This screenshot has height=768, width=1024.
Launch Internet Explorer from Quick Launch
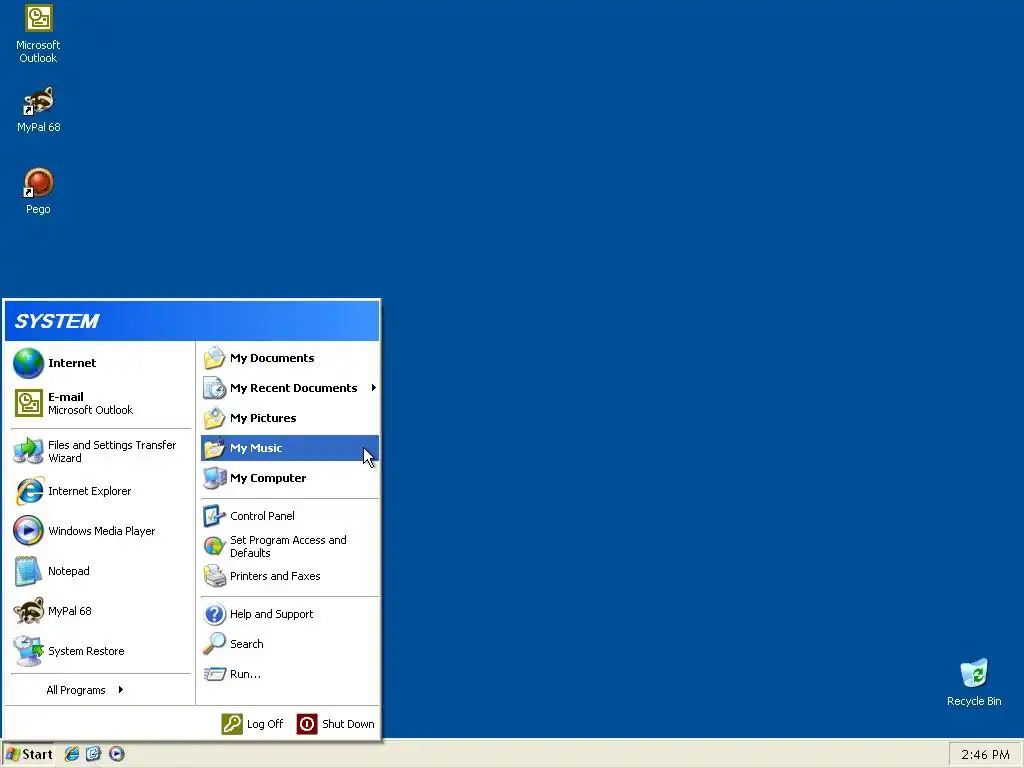(x=71, y=754)
